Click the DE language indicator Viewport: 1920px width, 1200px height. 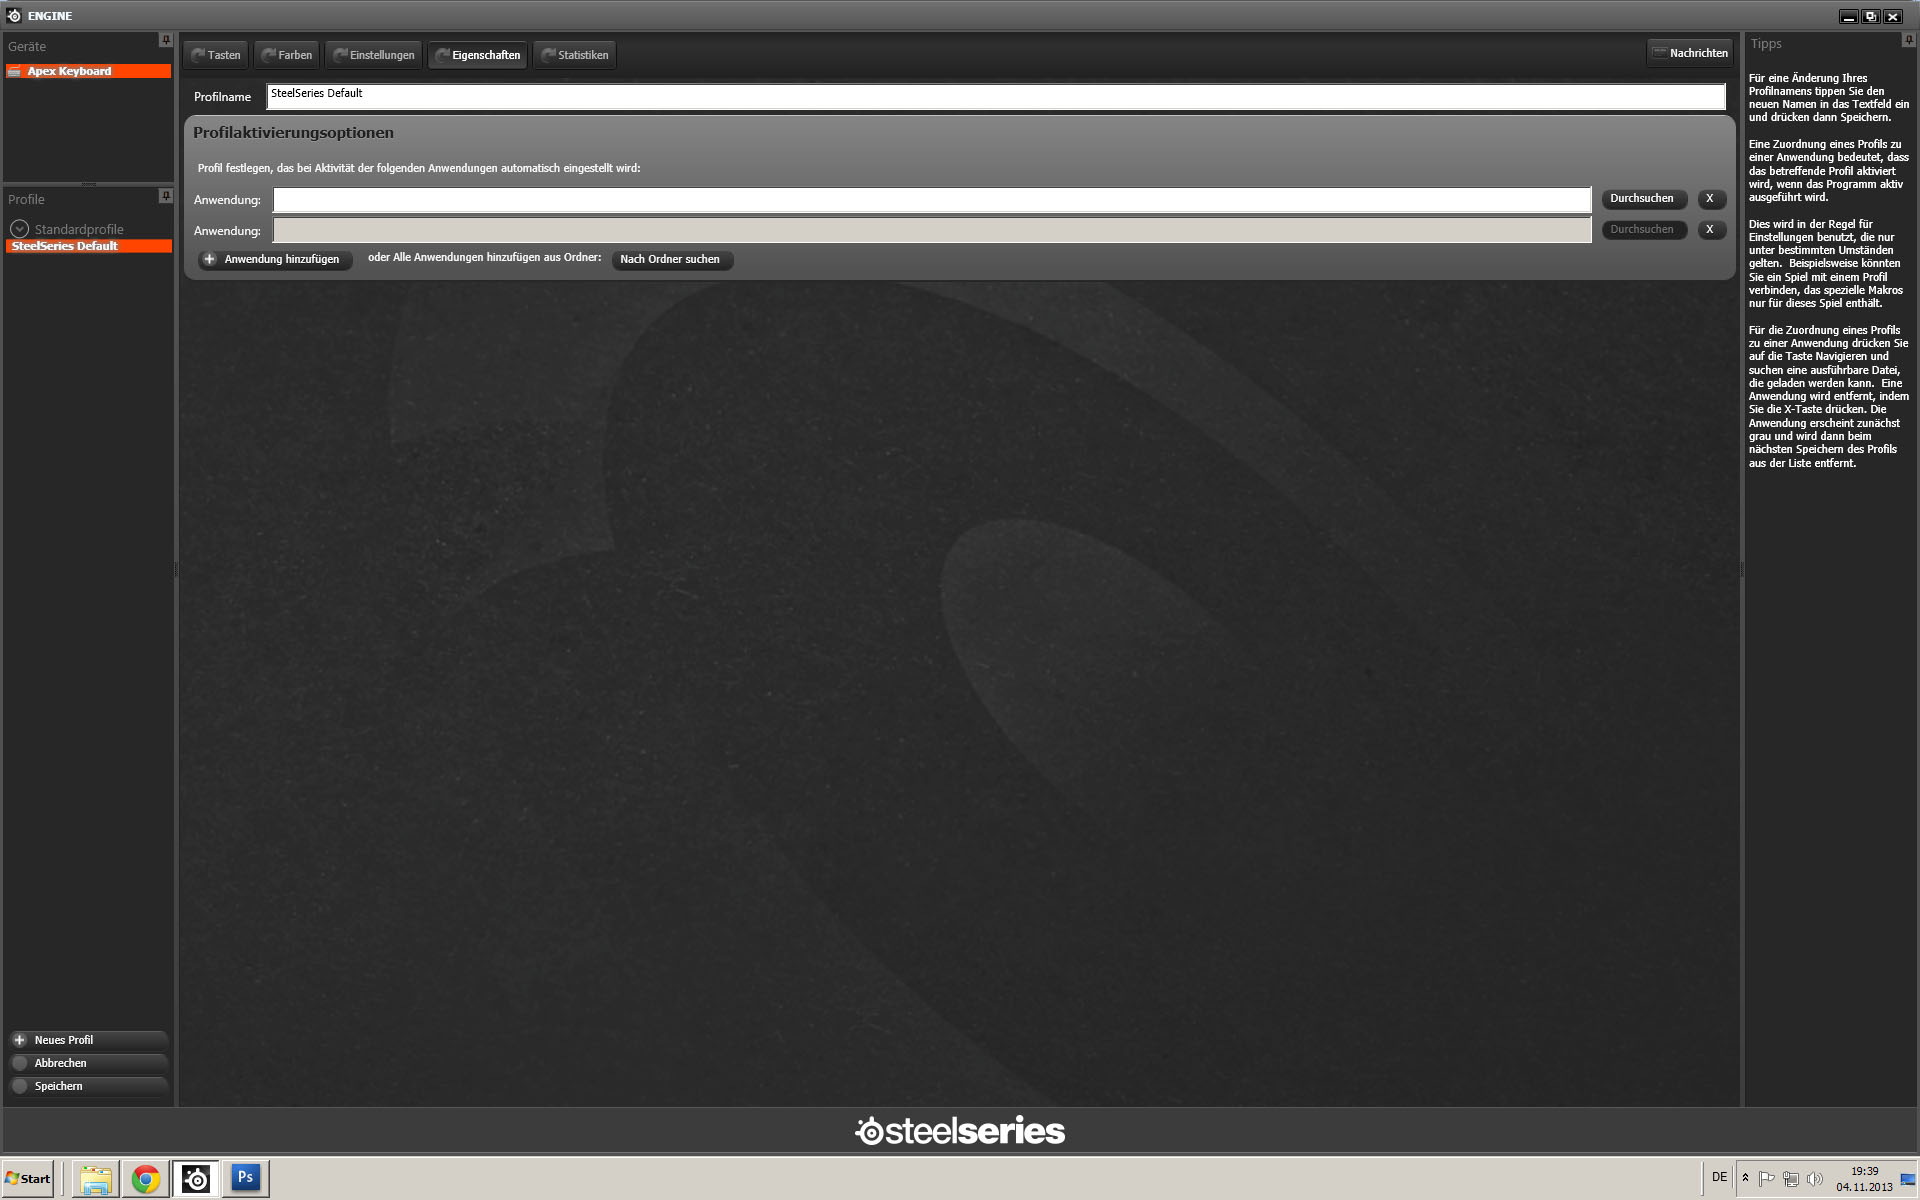(x=1719, y=1177)
